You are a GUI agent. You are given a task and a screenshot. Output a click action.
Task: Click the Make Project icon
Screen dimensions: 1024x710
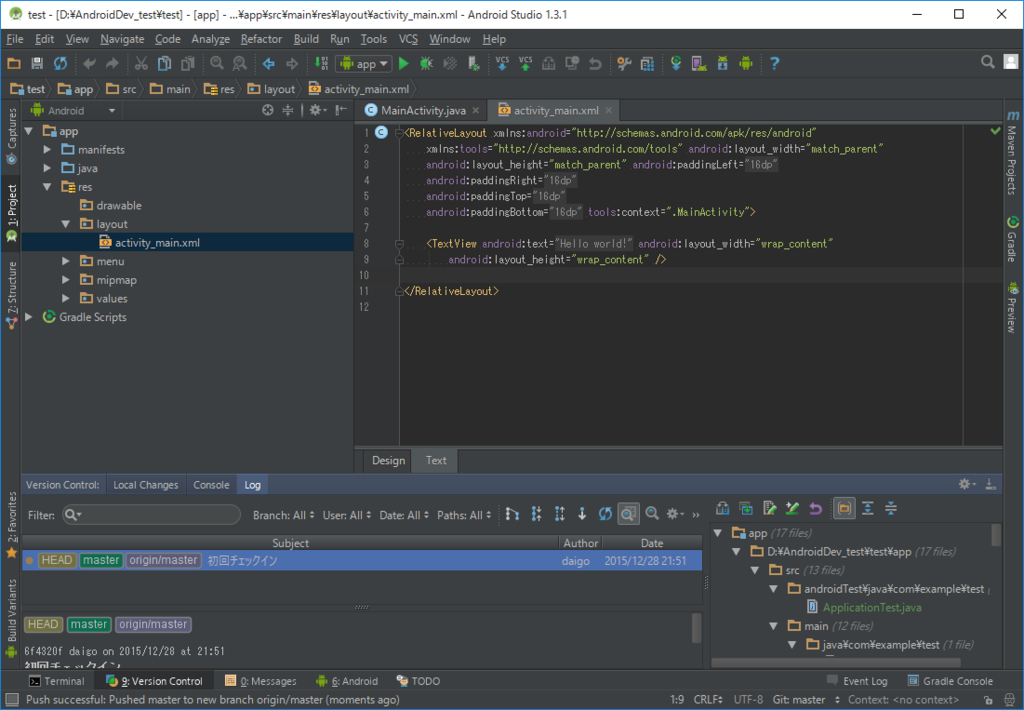pos(321,63)
